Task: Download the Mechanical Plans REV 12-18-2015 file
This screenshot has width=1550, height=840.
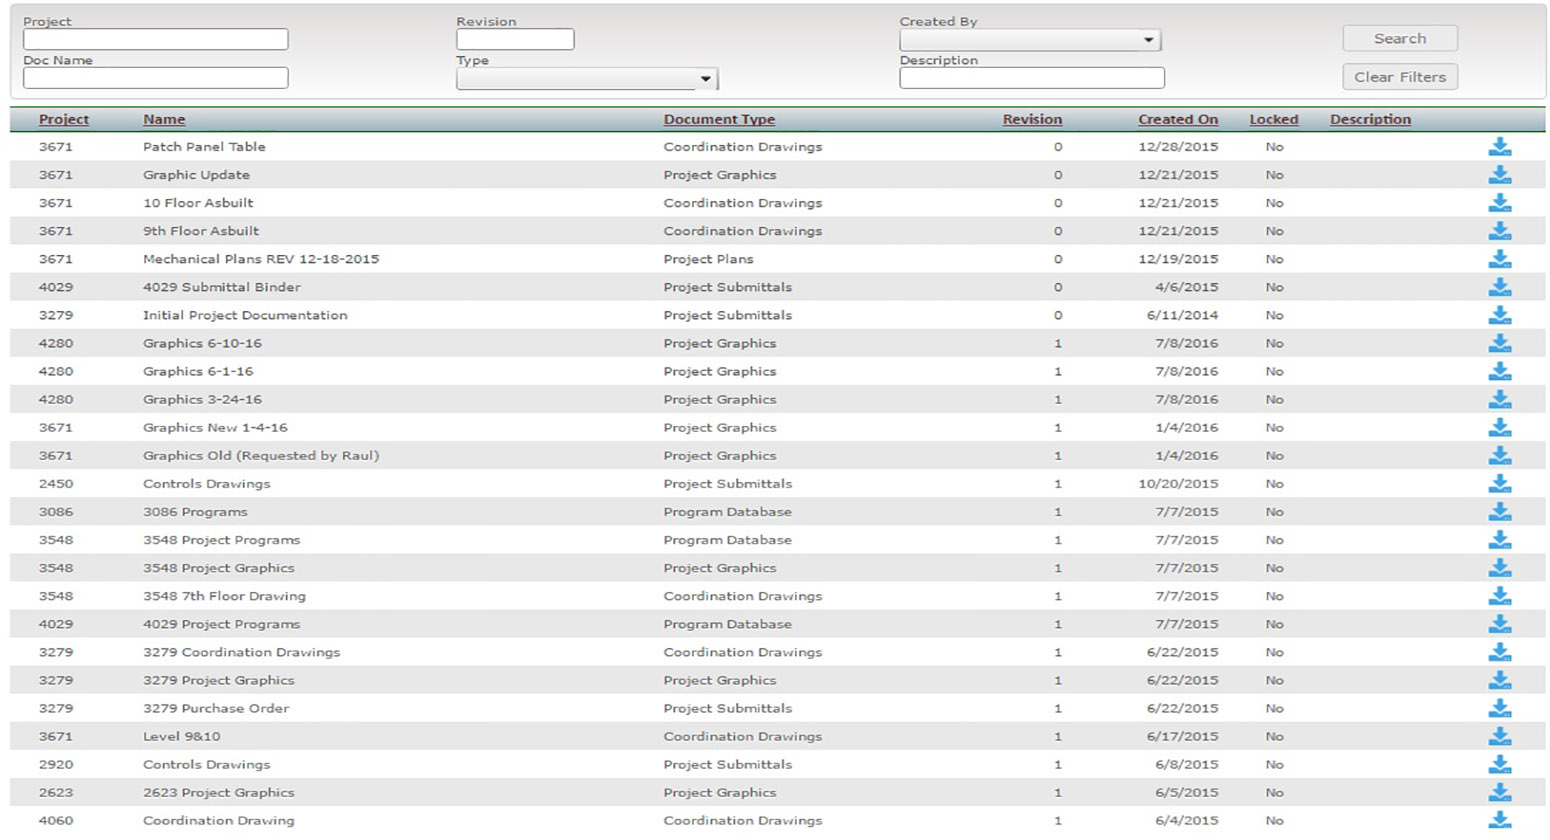Action: tap(1499, 259)
